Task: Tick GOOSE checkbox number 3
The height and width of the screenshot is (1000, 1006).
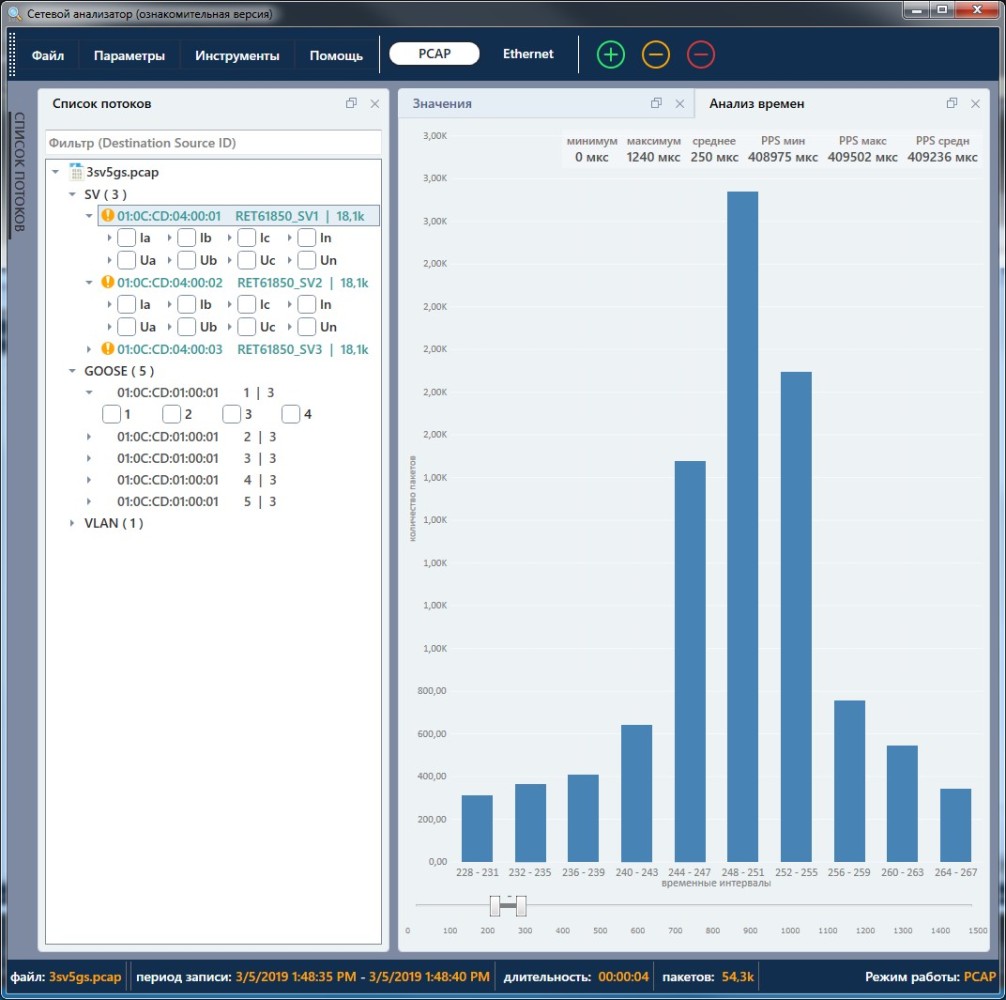Action: pos(232,414)
